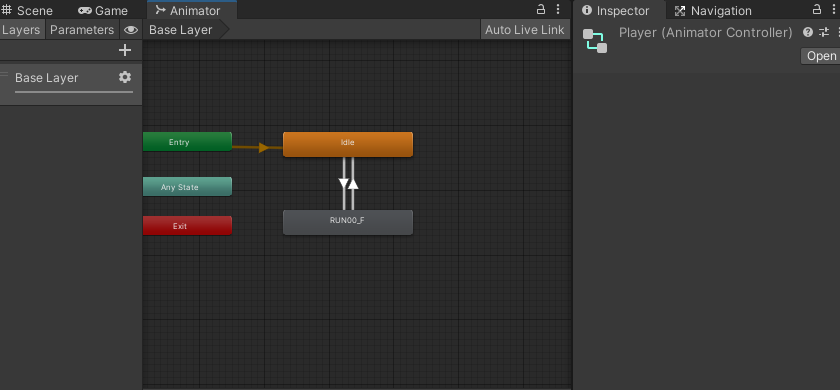The height and width of the screenshot is (390, 840).
Task: Select the RUN00_F state node
Action: pyautogui.click(x=348, y=222)
